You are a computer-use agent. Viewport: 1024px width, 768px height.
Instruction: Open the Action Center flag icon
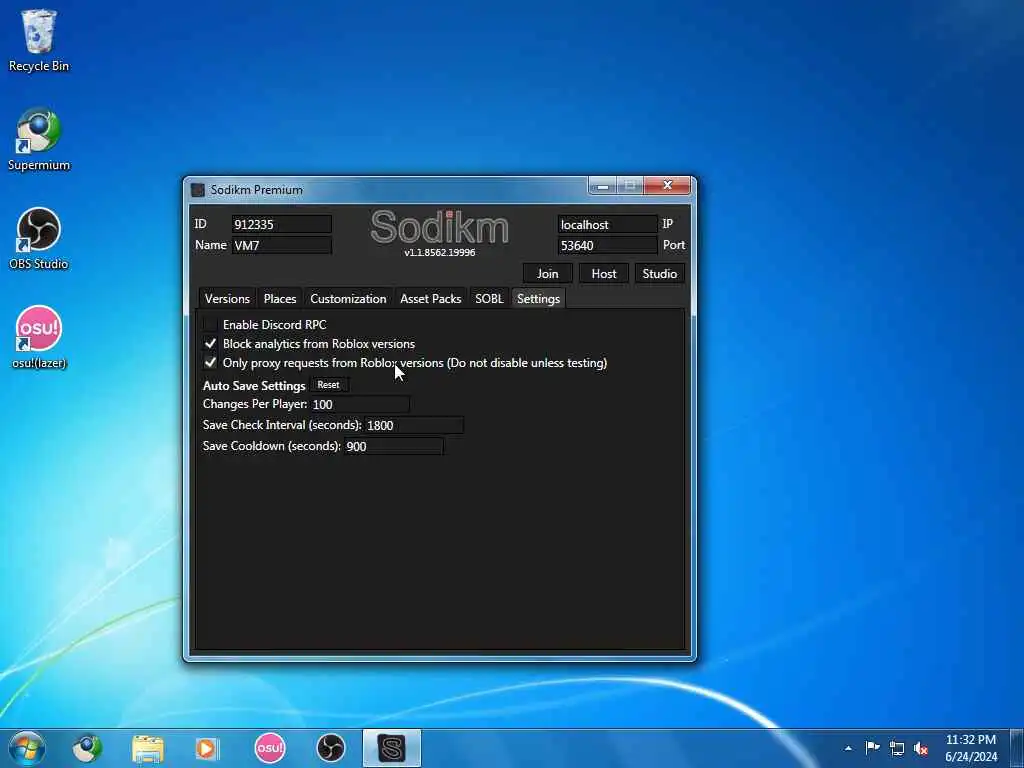click(x=872, y=748)
